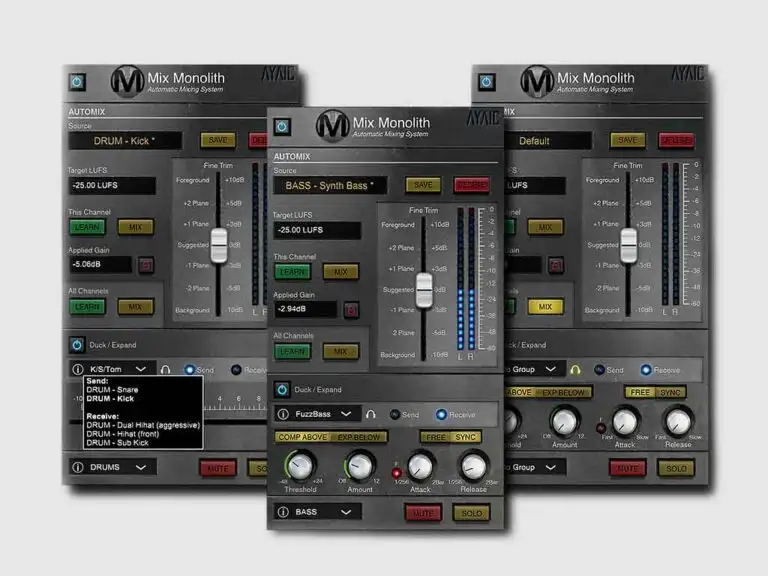Click the Mix Monolith M logo in the Default window
This screenshot has height=576, width=768.
pyautogui.click(x=537, y=81)
